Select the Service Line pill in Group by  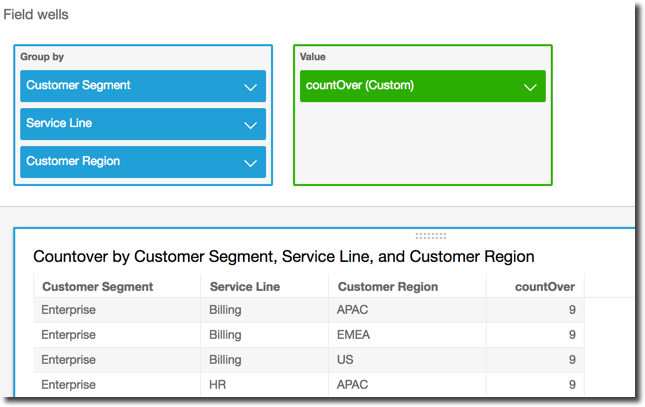pos(130,124)
